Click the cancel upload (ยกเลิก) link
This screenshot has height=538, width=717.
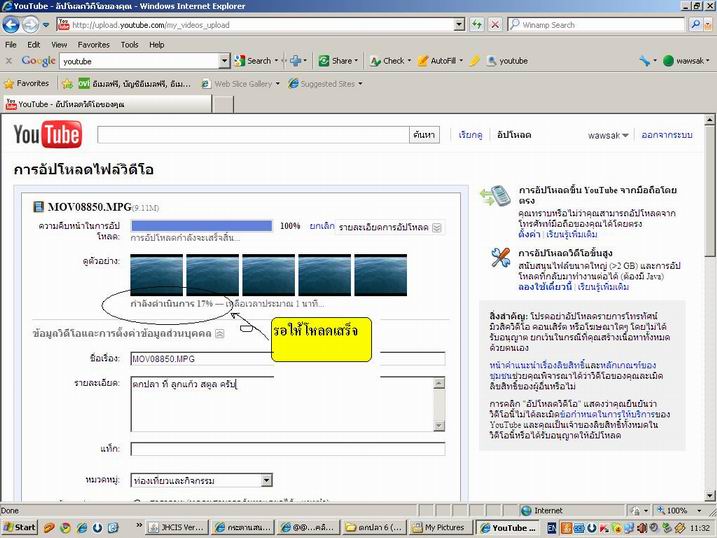coord(322,226)
